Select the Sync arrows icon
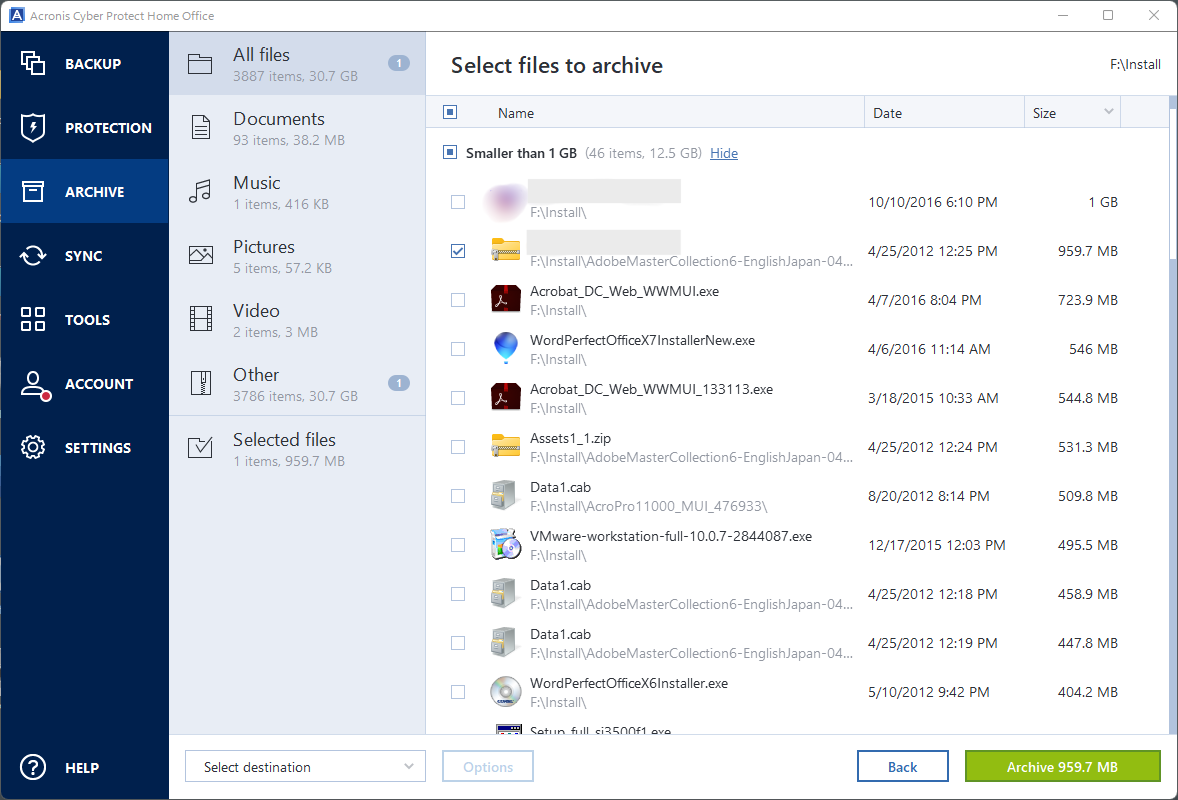Image resolution: width=1178 pixels, height=800 pixels. coord(33,256)
